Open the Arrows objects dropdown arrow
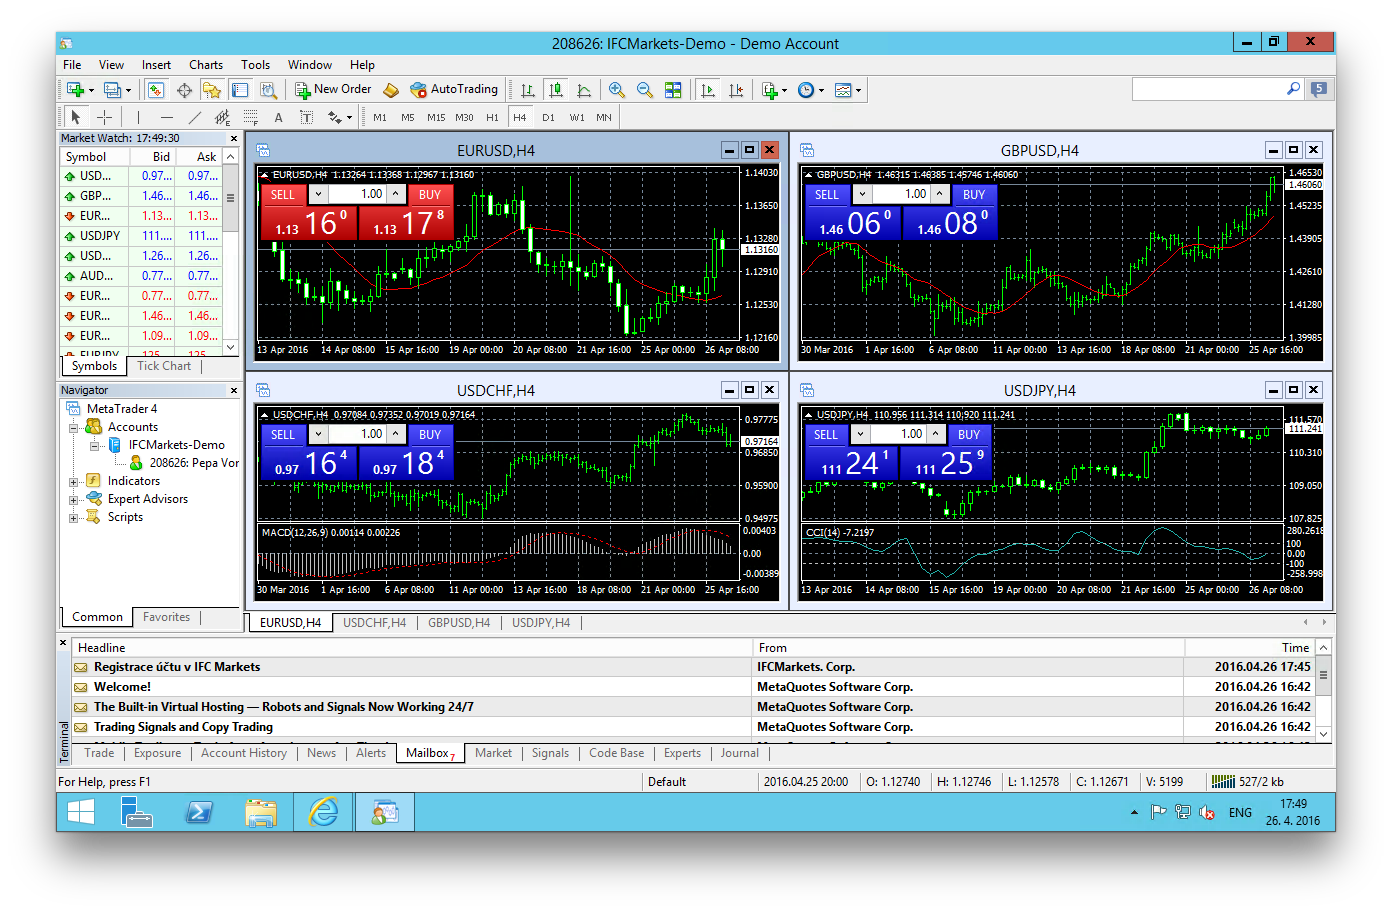The image size is (1392, 912). point(349,118)
